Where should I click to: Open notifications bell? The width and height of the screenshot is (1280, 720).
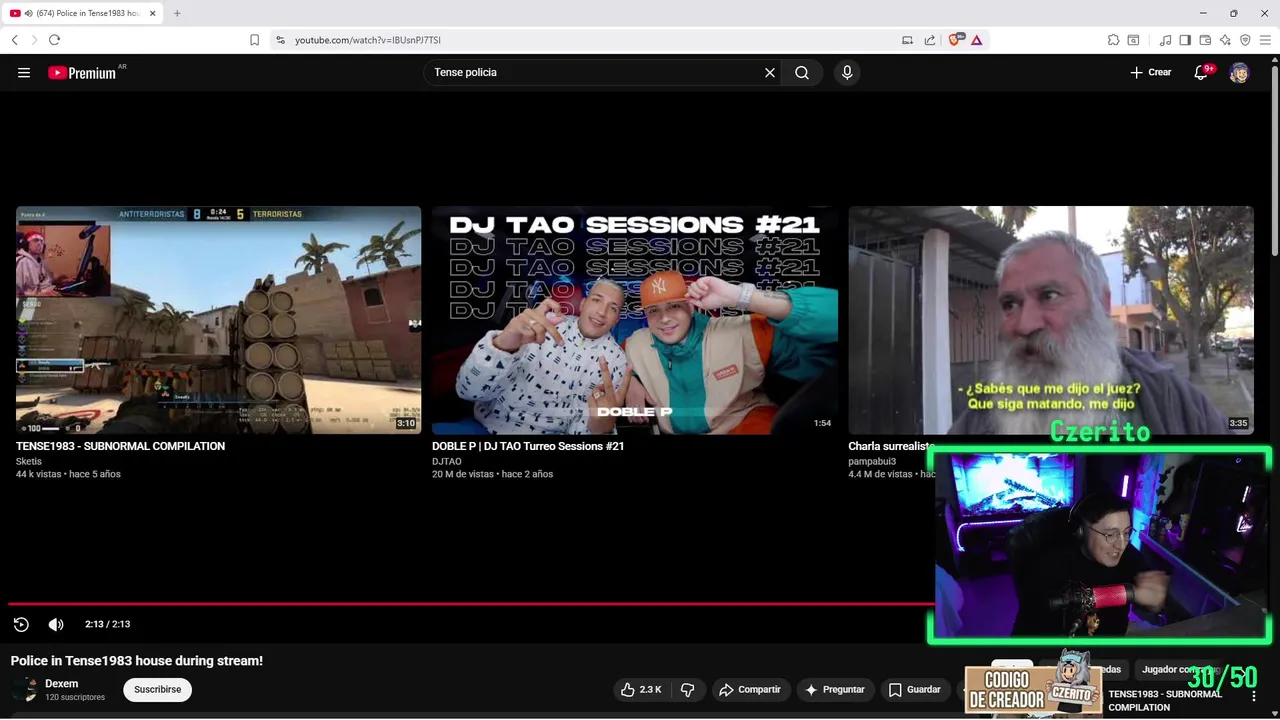[1202, 72]
